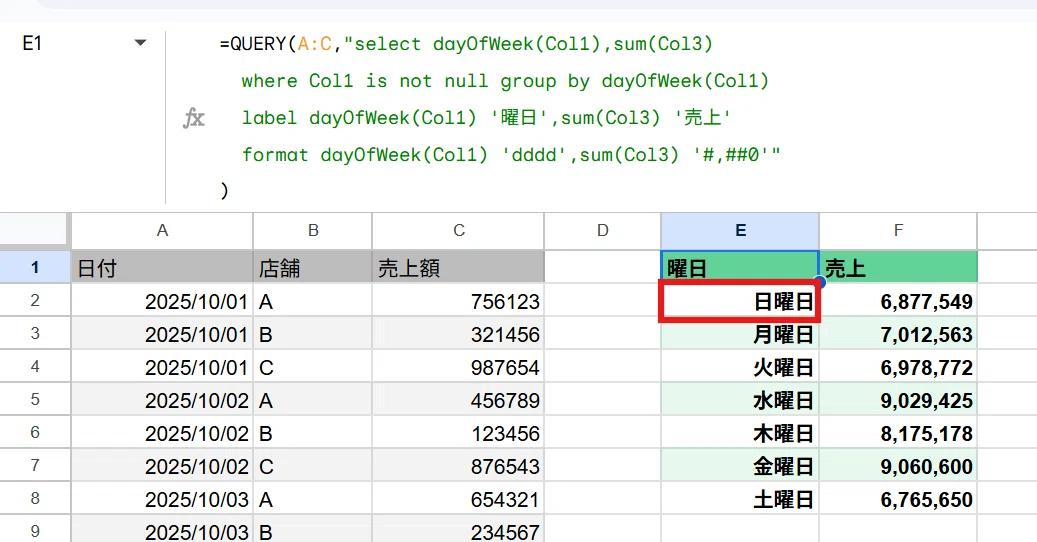
Task: Select column A header
Action: pyautogui.click(x=162, y=231)
